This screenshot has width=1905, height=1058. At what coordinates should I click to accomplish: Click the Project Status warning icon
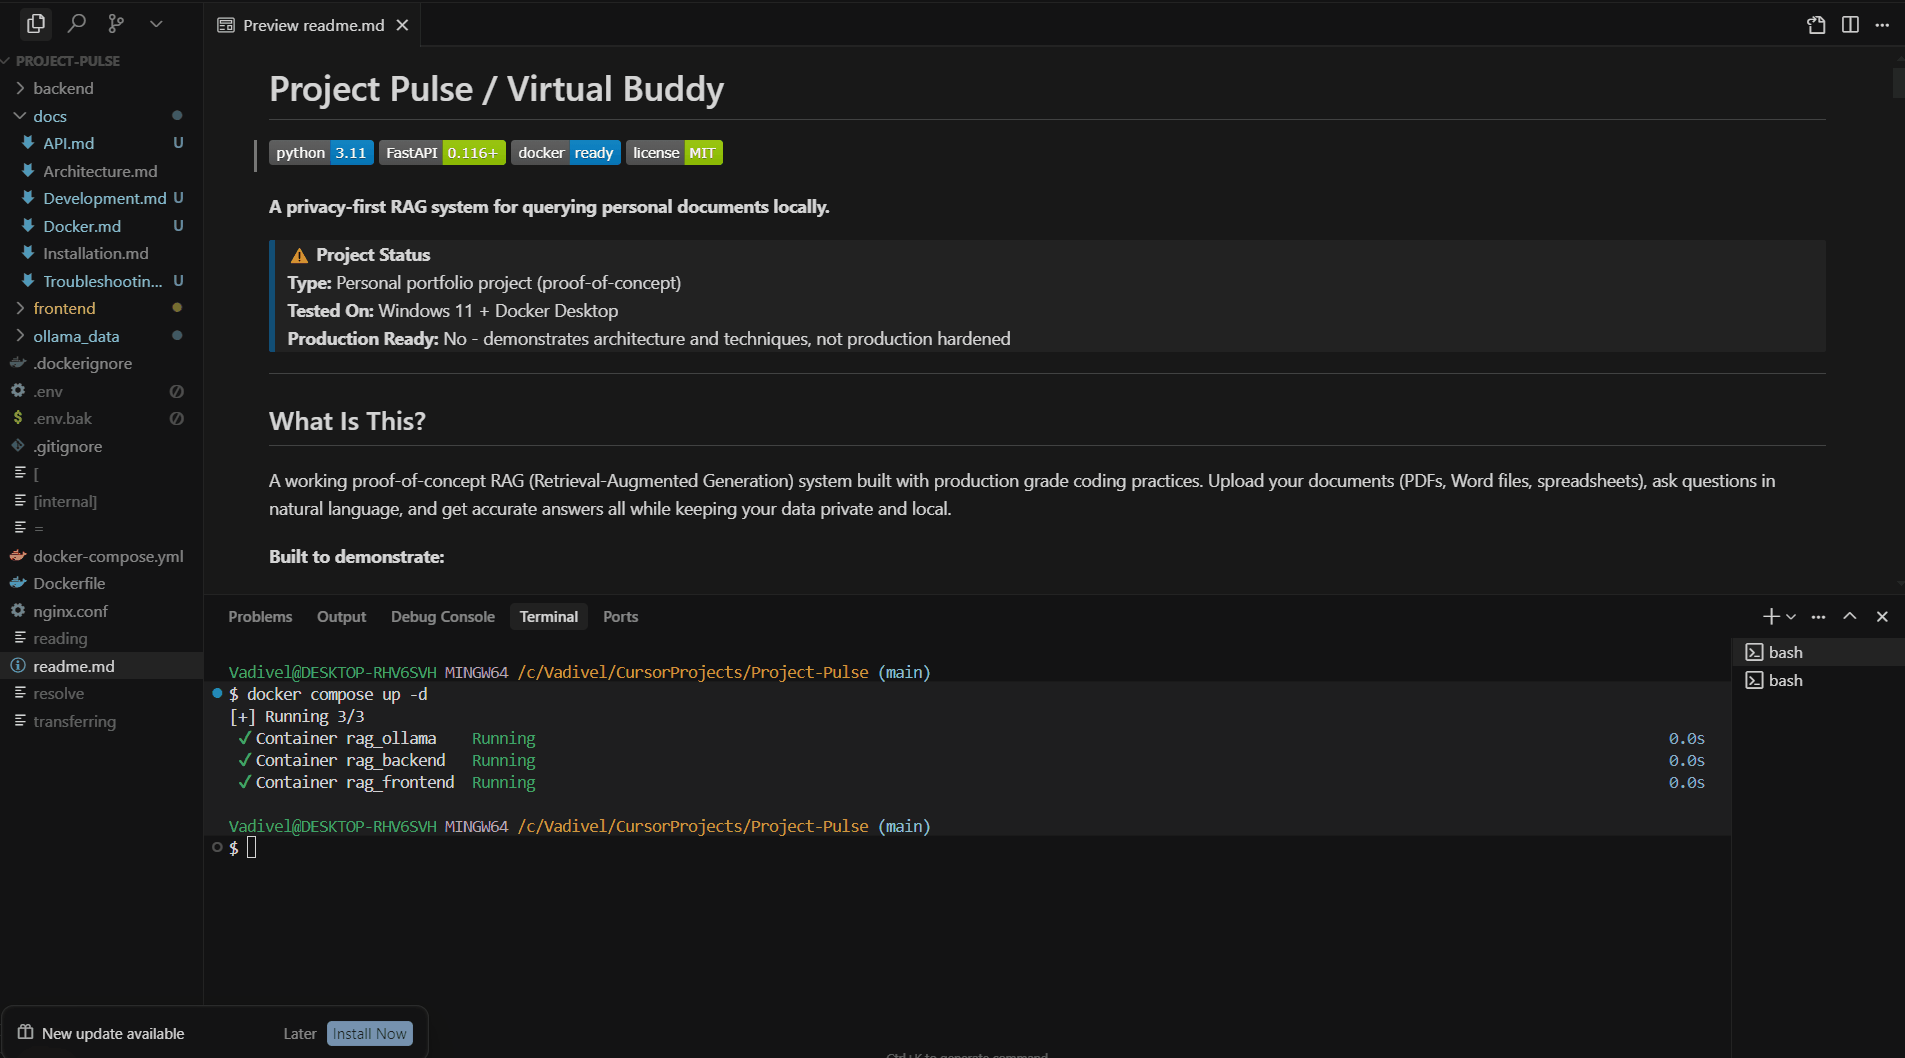299,255
